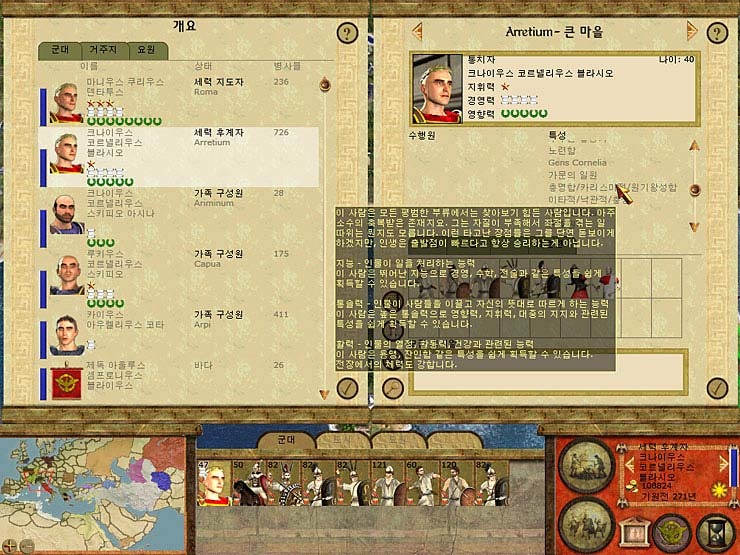
Task: Select 마니우스 쿠리우스 덴타투스 faction leader row
Action: (178, 101)
